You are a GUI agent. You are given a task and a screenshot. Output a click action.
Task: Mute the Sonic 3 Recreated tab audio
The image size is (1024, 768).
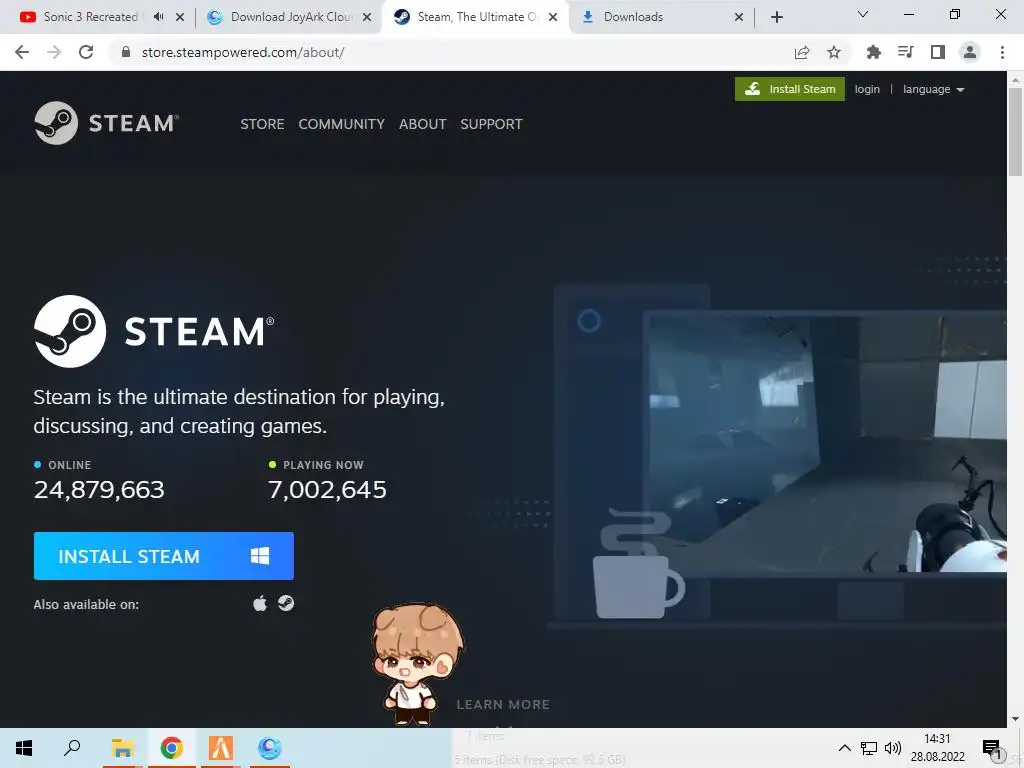point(158,17)
